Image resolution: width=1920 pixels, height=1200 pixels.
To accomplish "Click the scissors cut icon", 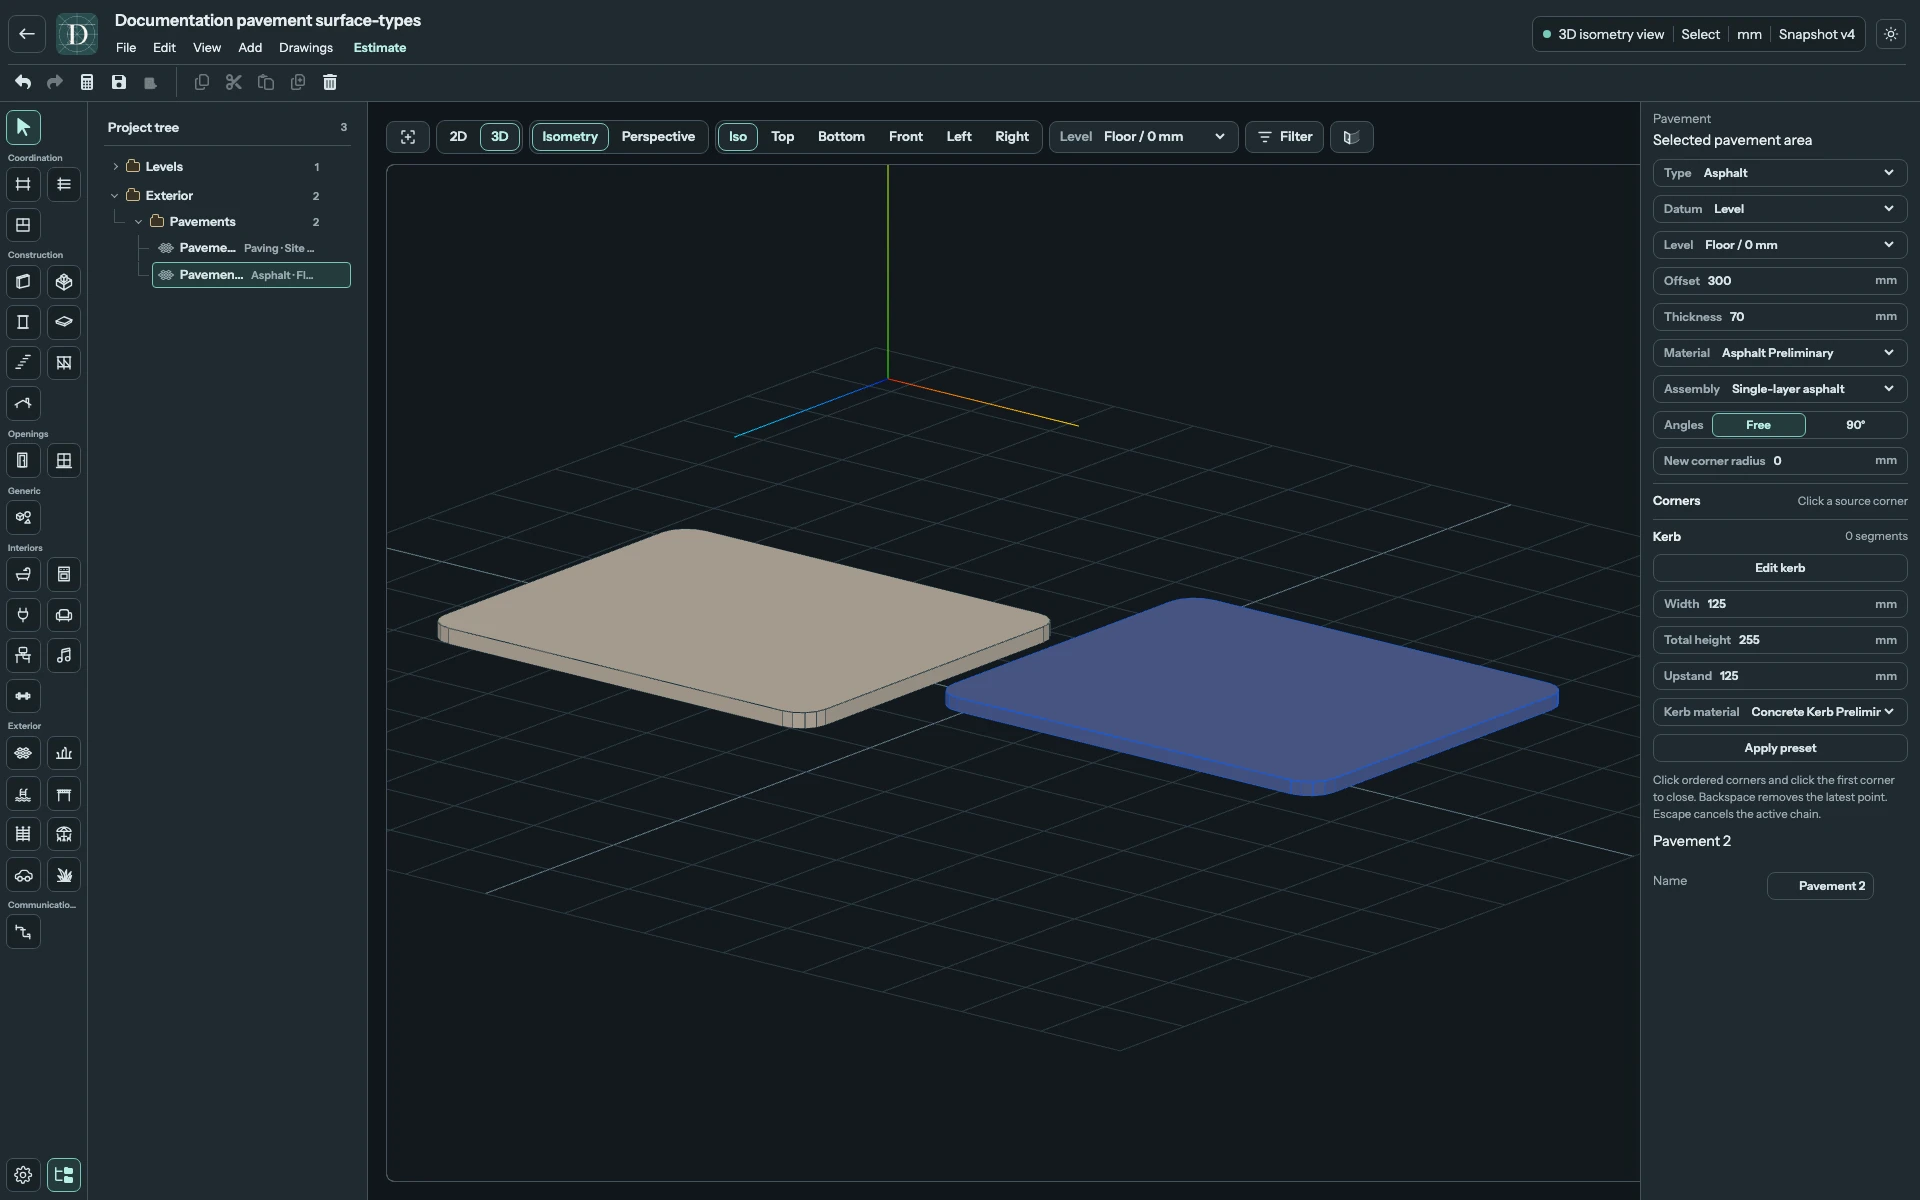I will pos(234,82).
